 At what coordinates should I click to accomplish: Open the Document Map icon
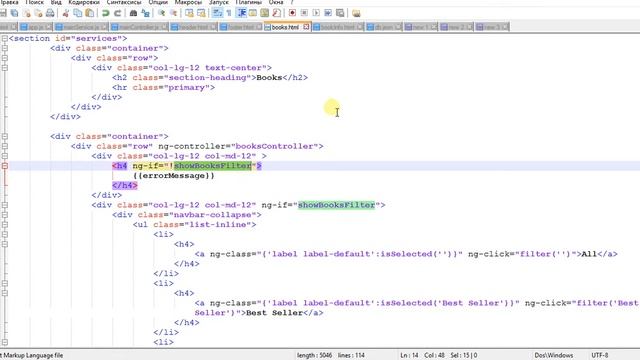click(264, 13)
